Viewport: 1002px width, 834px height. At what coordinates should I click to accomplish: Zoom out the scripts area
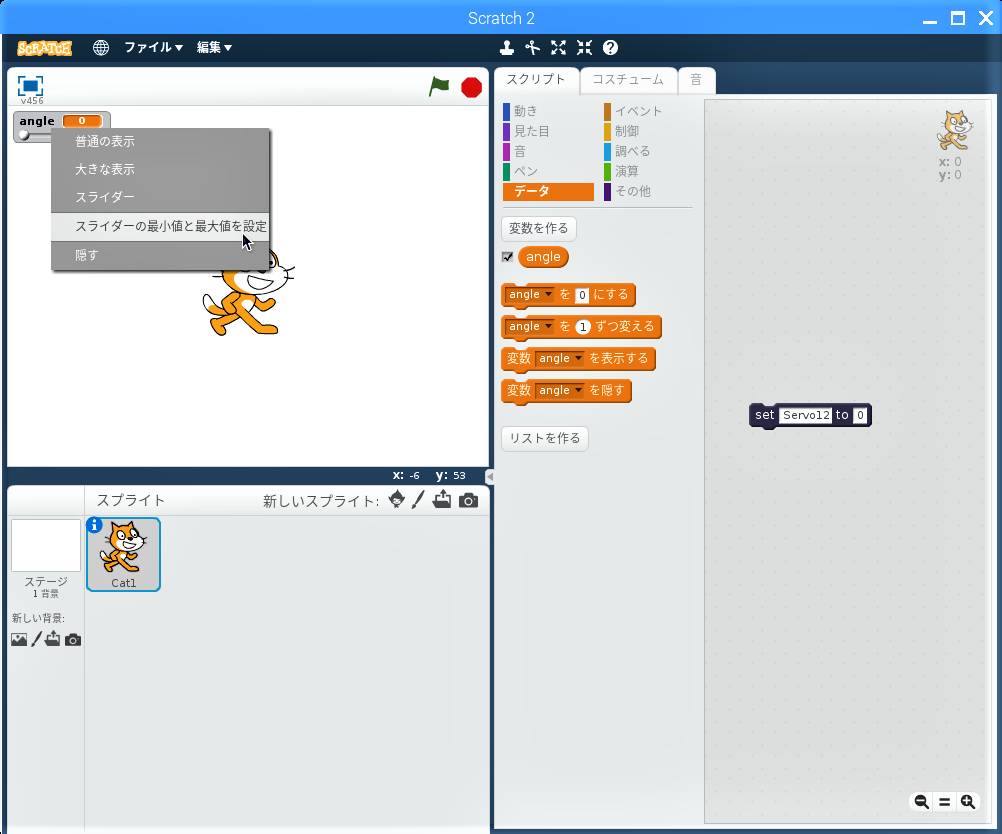(921, 801)
